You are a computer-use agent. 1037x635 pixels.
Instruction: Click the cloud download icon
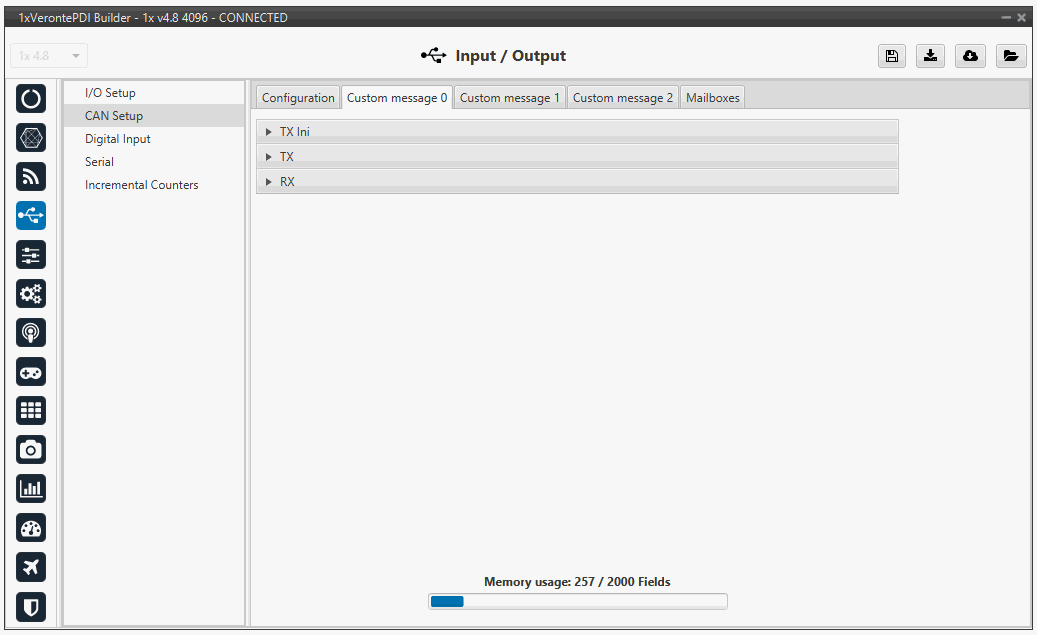click(970, 56)
